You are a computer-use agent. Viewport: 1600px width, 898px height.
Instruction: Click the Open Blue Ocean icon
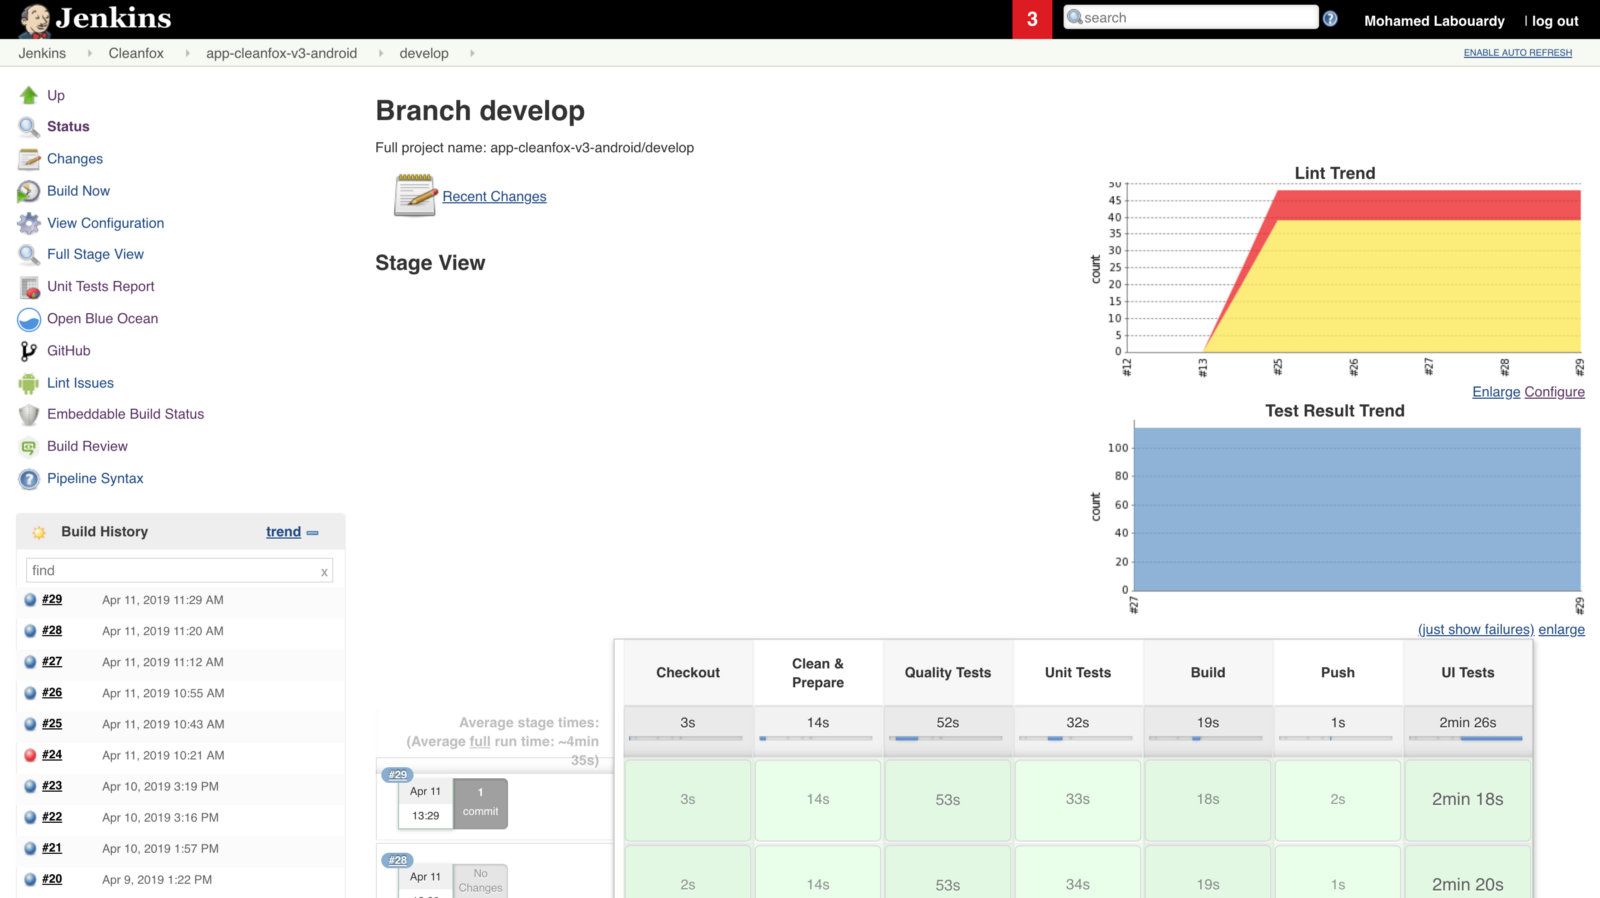(x=29, y=319)
